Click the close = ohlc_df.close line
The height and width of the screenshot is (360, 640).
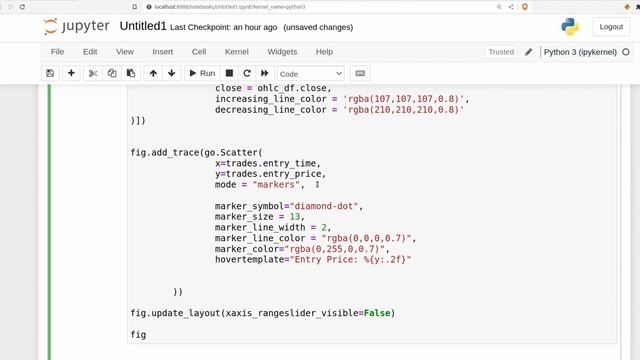pyautogui.click(x=273, y=89)
